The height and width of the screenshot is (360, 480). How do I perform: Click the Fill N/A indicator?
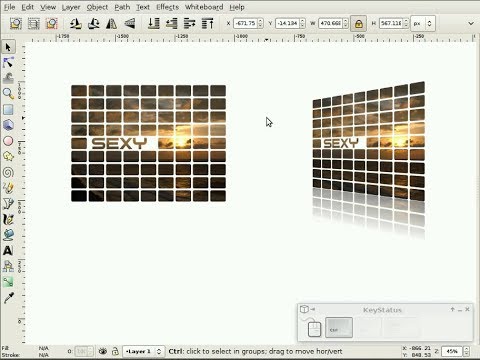[44, 348]
